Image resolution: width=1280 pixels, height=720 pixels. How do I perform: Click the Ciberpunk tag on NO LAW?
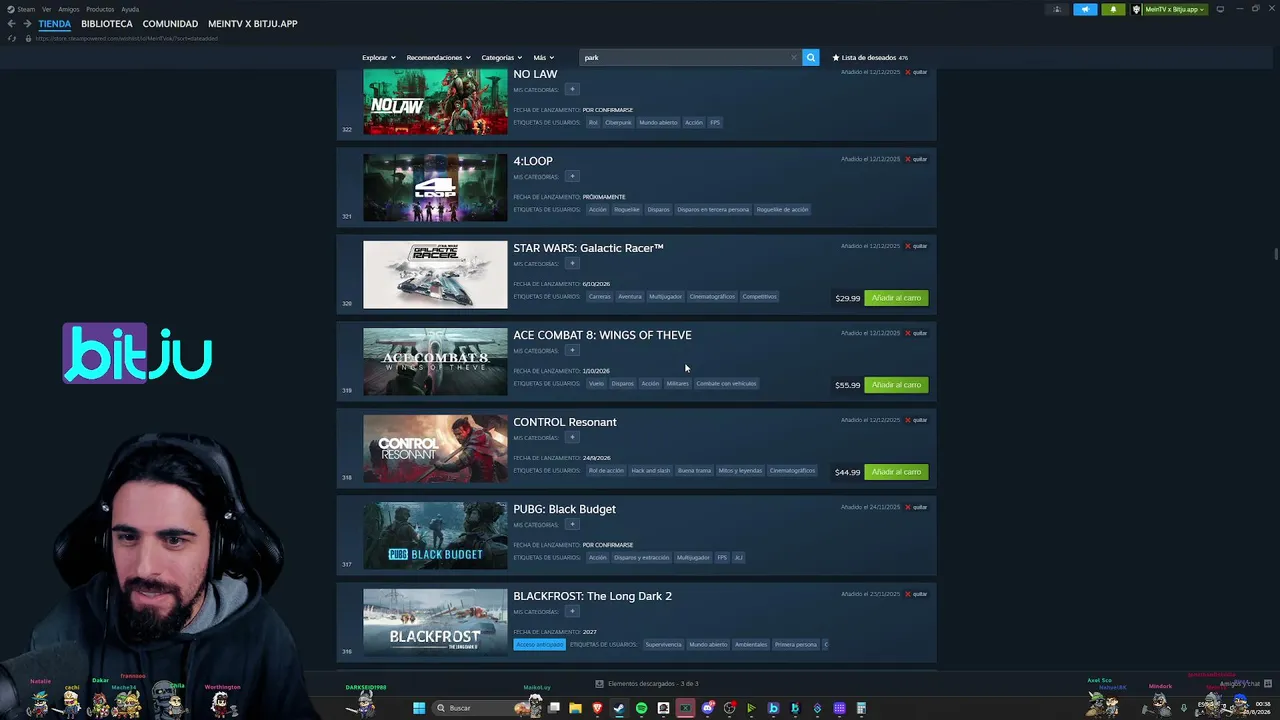coord(618,123)
